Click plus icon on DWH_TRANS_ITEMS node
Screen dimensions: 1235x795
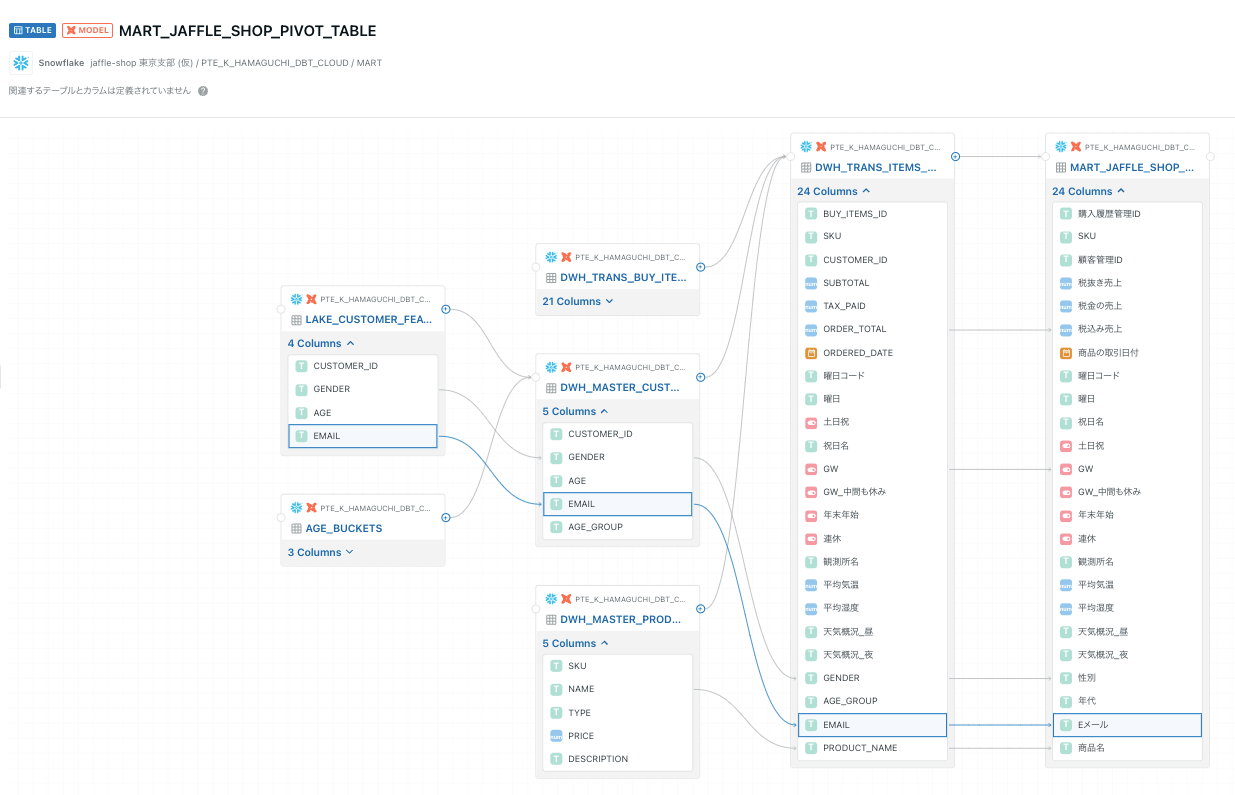tap(956, 156)
